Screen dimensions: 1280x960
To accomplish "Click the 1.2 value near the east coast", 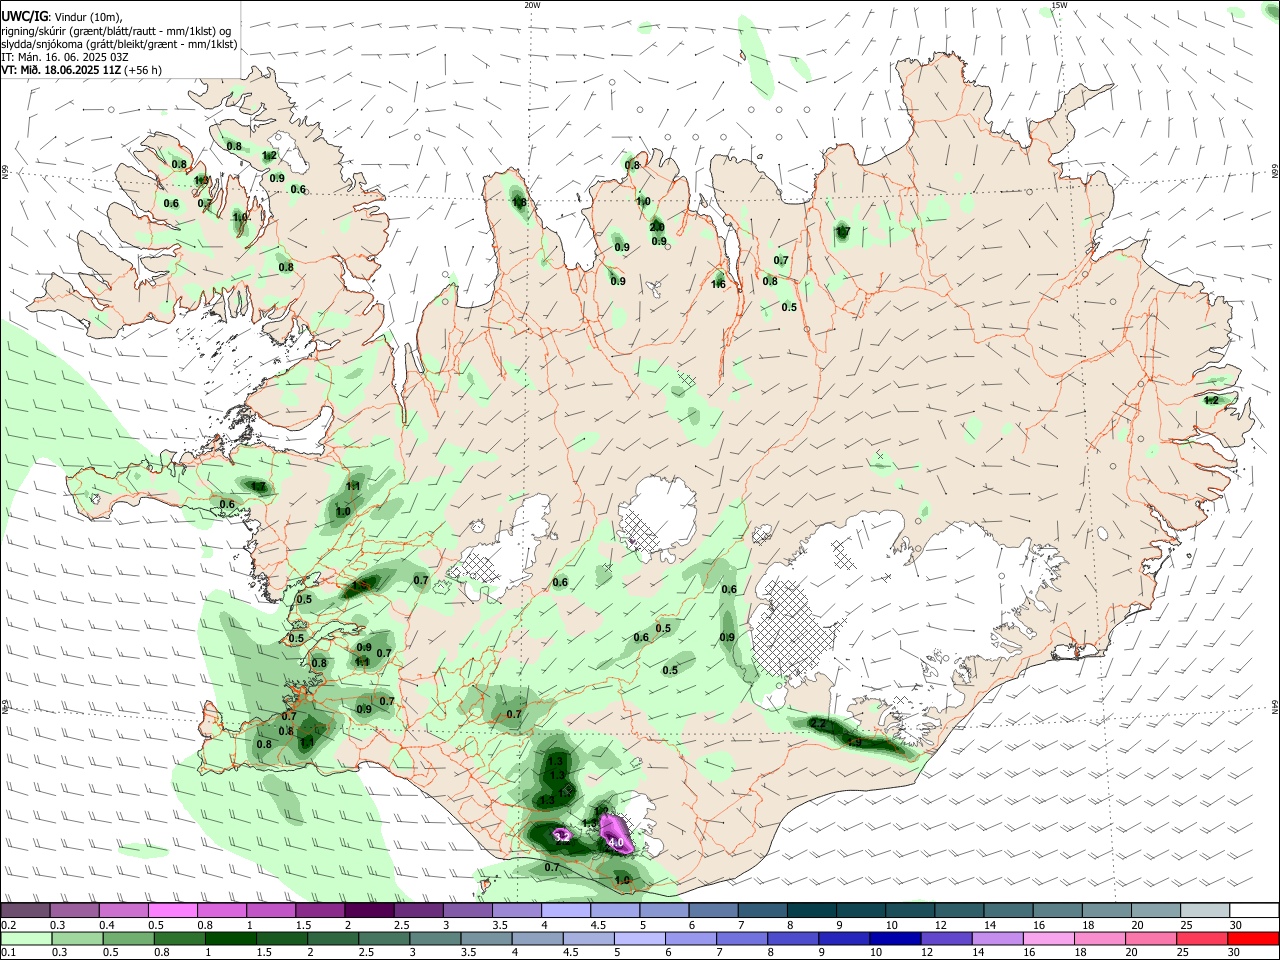I will (x=1212, y=400).
